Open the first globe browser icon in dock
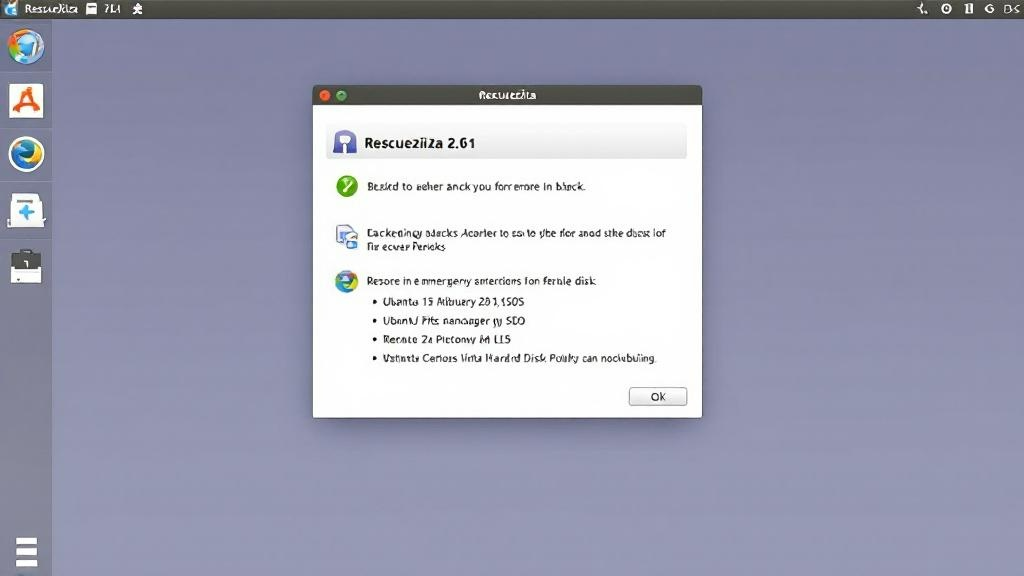This screenshot has height=576, width=1024. (x=26, y=46)
